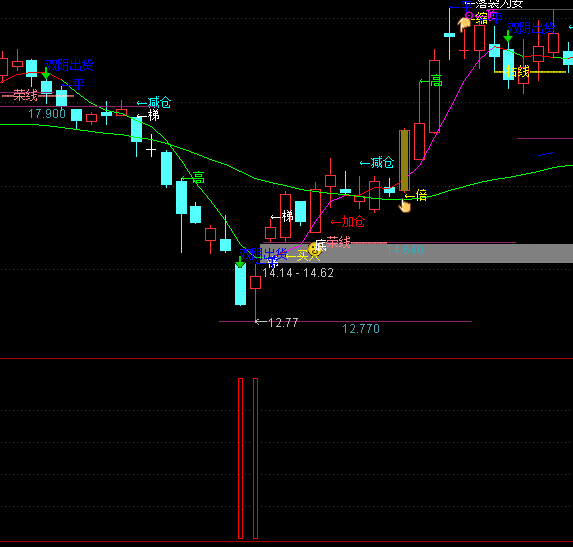Click the hand pointer icon beside 倍
The image size is (573, 547).
(x=405, y=205)
